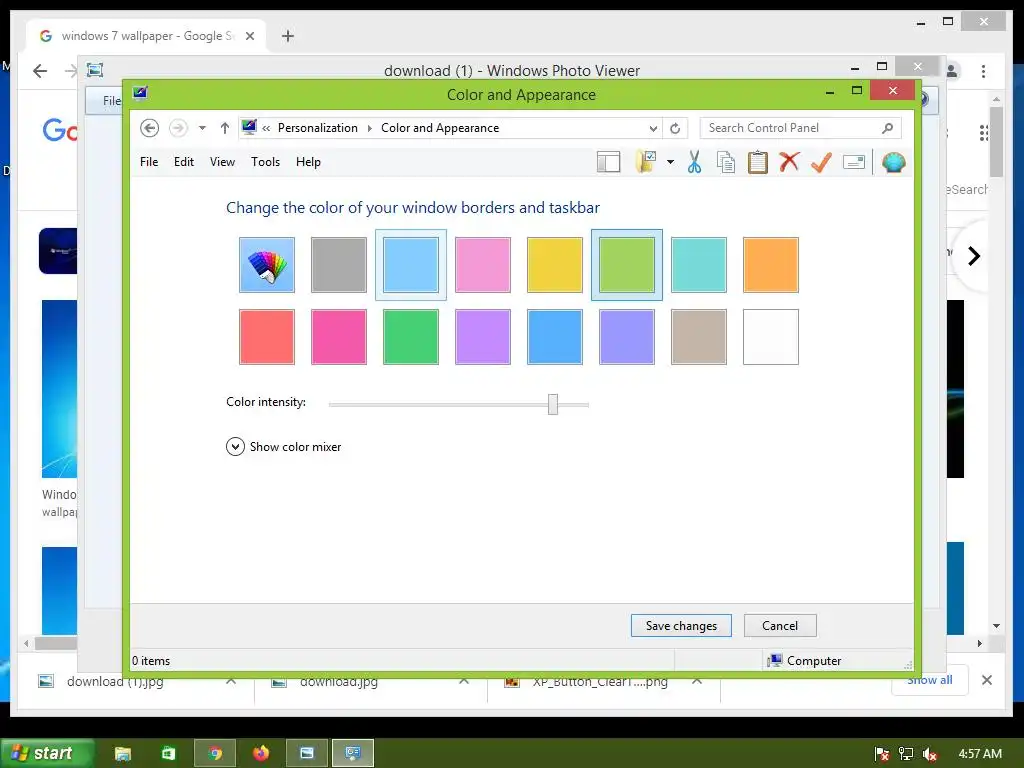
Task: Open Chrome's three-dot menu
Action: pyautogui.click(x=984, y=71)
